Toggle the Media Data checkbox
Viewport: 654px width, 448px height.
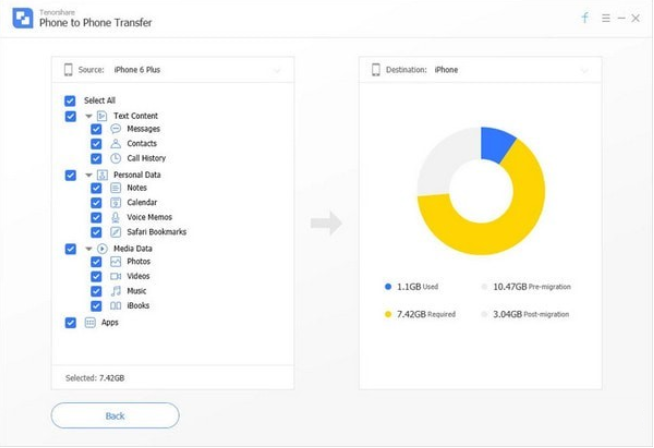click(70, 249)
